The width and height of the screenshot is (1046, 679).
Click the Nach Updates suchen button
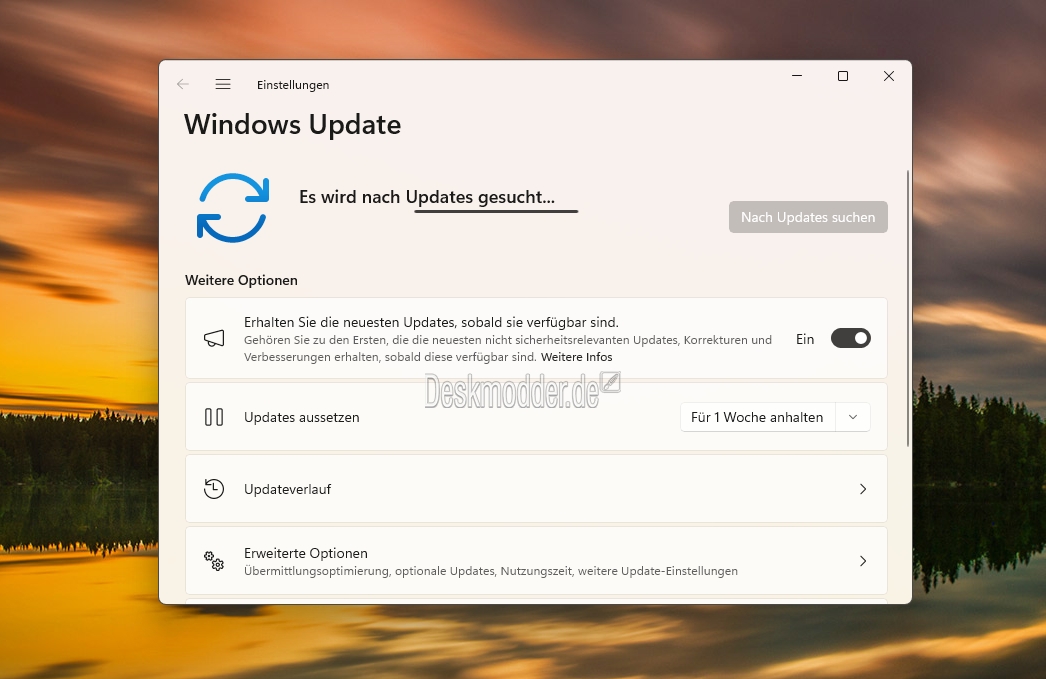coord(808,217)
